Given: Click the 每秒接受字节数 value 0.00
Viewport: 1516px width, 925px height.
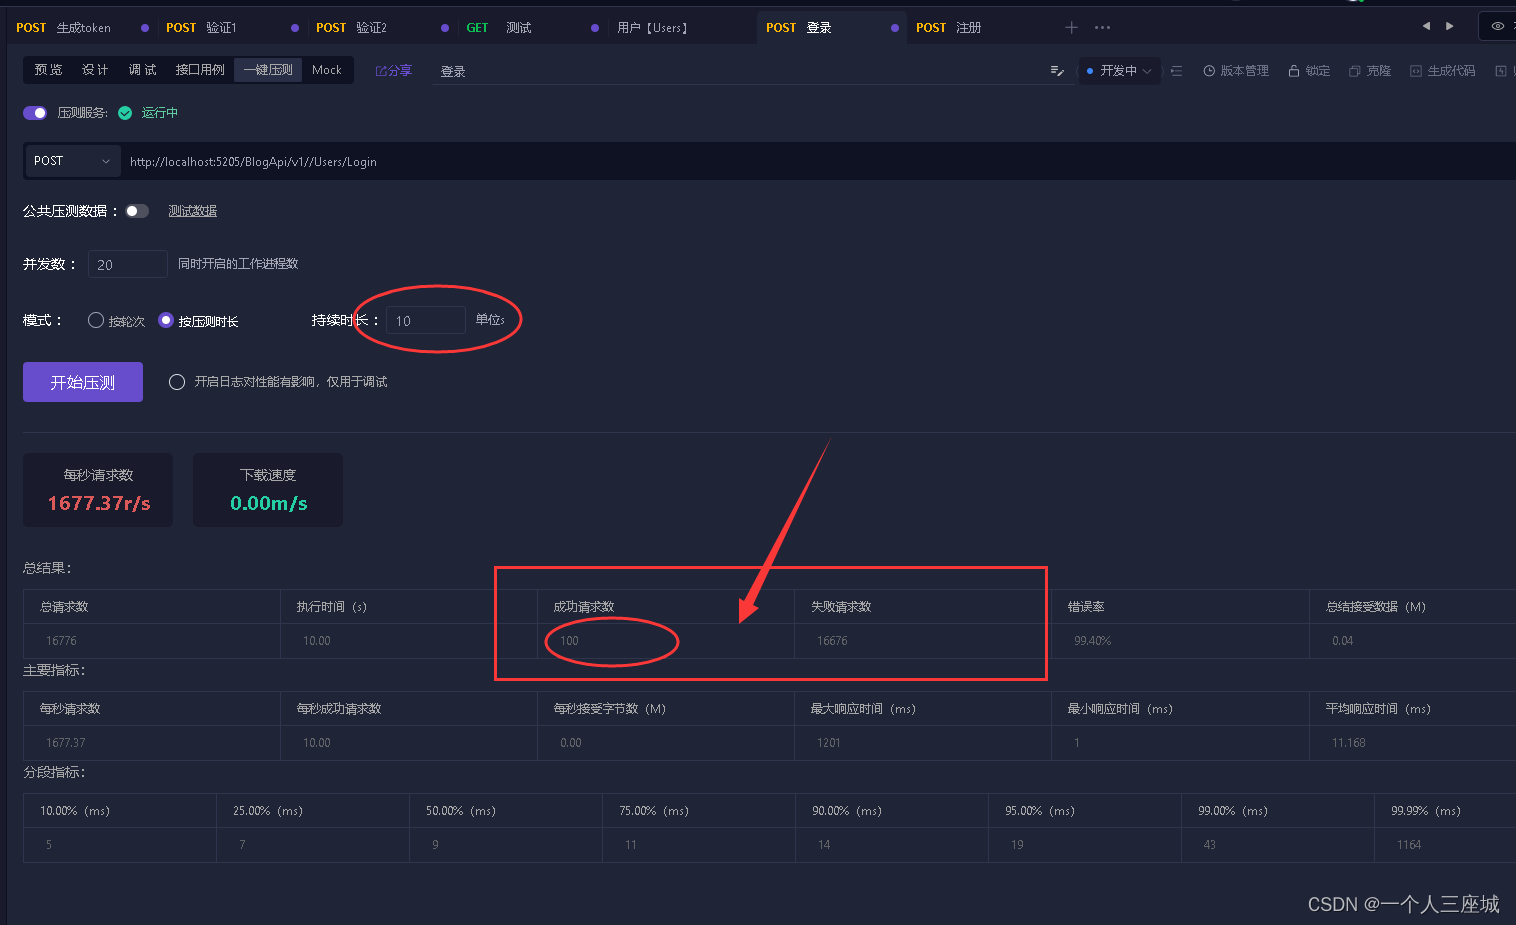Looking at the screenshot, I should (571, 743).
